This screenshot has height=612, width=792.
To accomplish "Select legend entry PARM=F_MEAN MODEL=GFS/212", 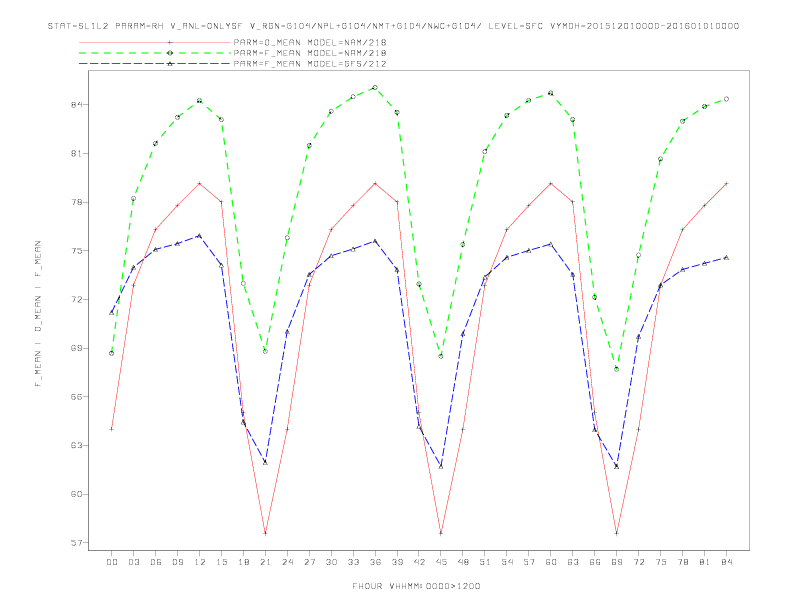I will point(310,64).
